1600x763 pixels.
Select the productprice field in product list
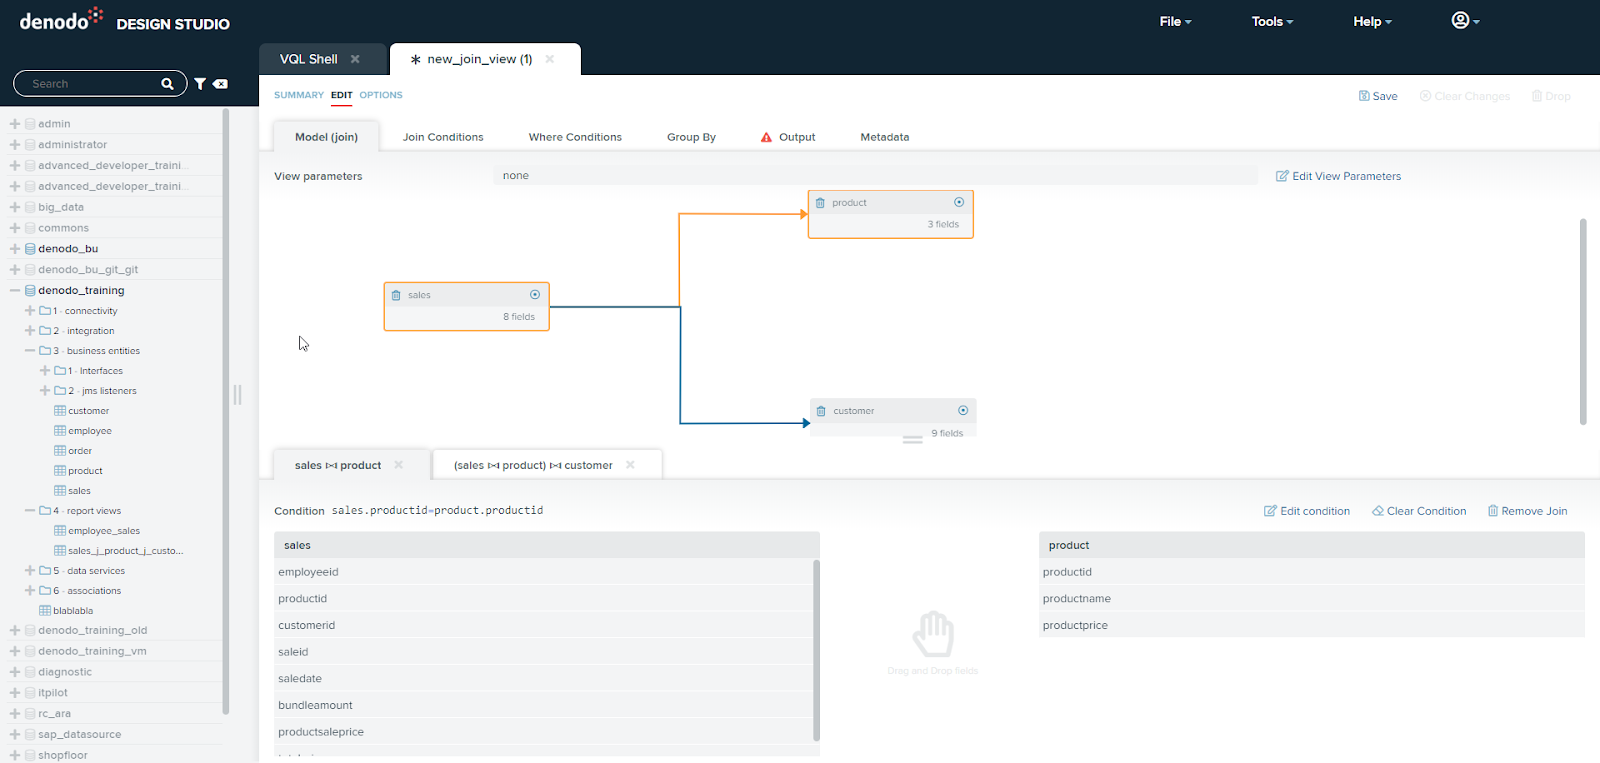1312,625
